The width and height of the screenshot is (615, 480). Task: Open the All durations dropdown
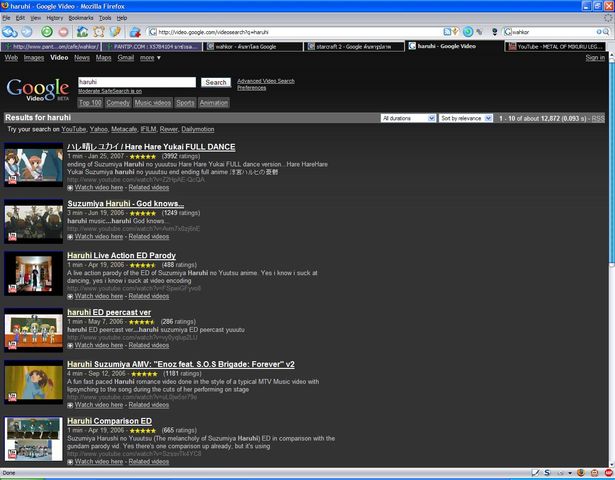click(408, 118)
